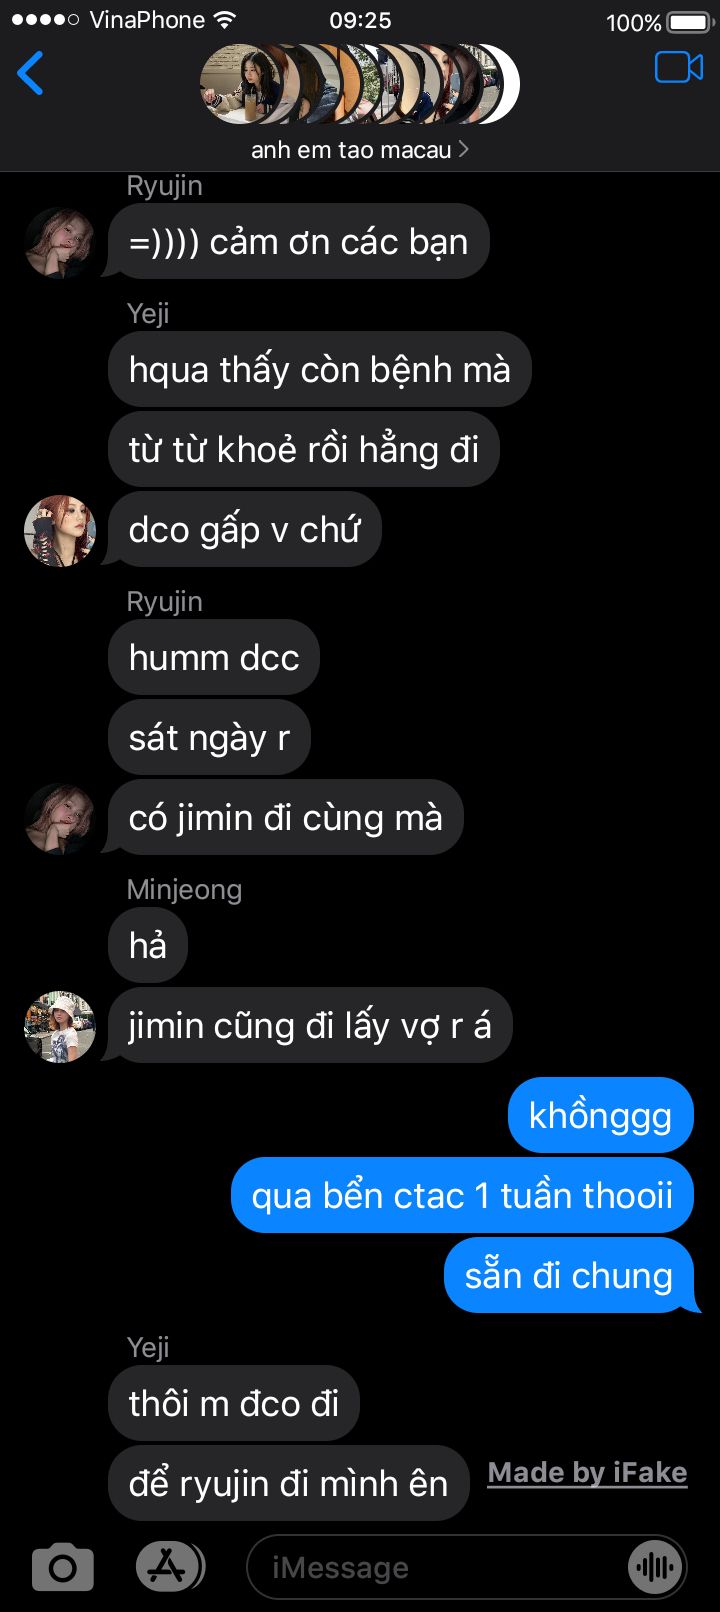Tap Ryujin's avatar beside "cảm ơn các bạn"
720x1612 pixels.
coord(60,243)
